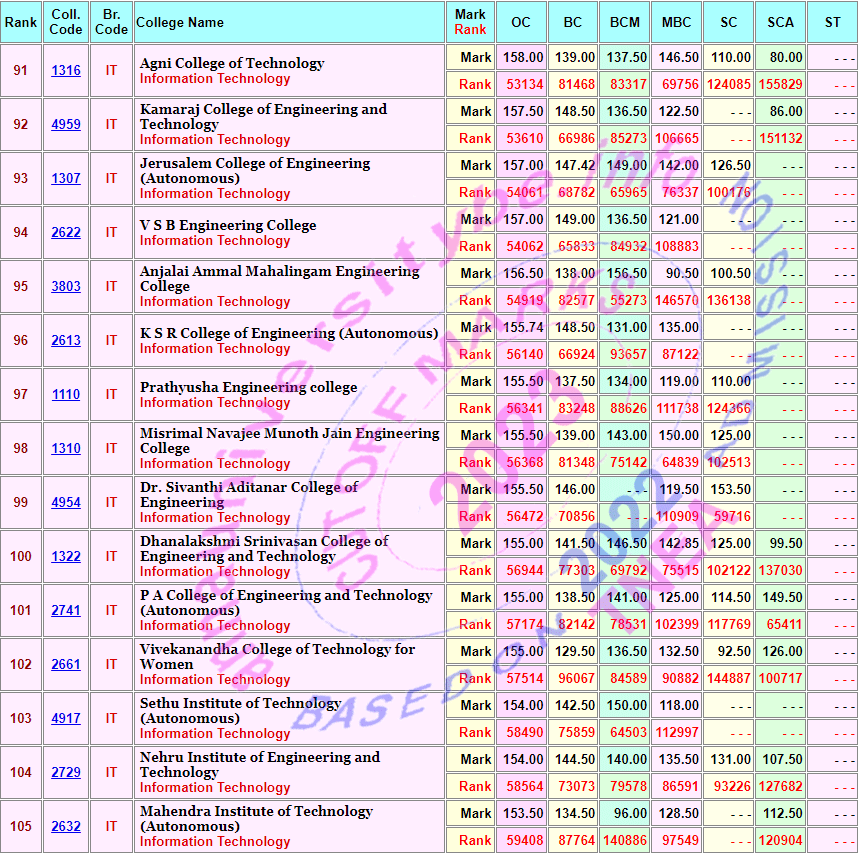Click college code 1110 link
858x853 pixels.
click(x=66, y=395)
